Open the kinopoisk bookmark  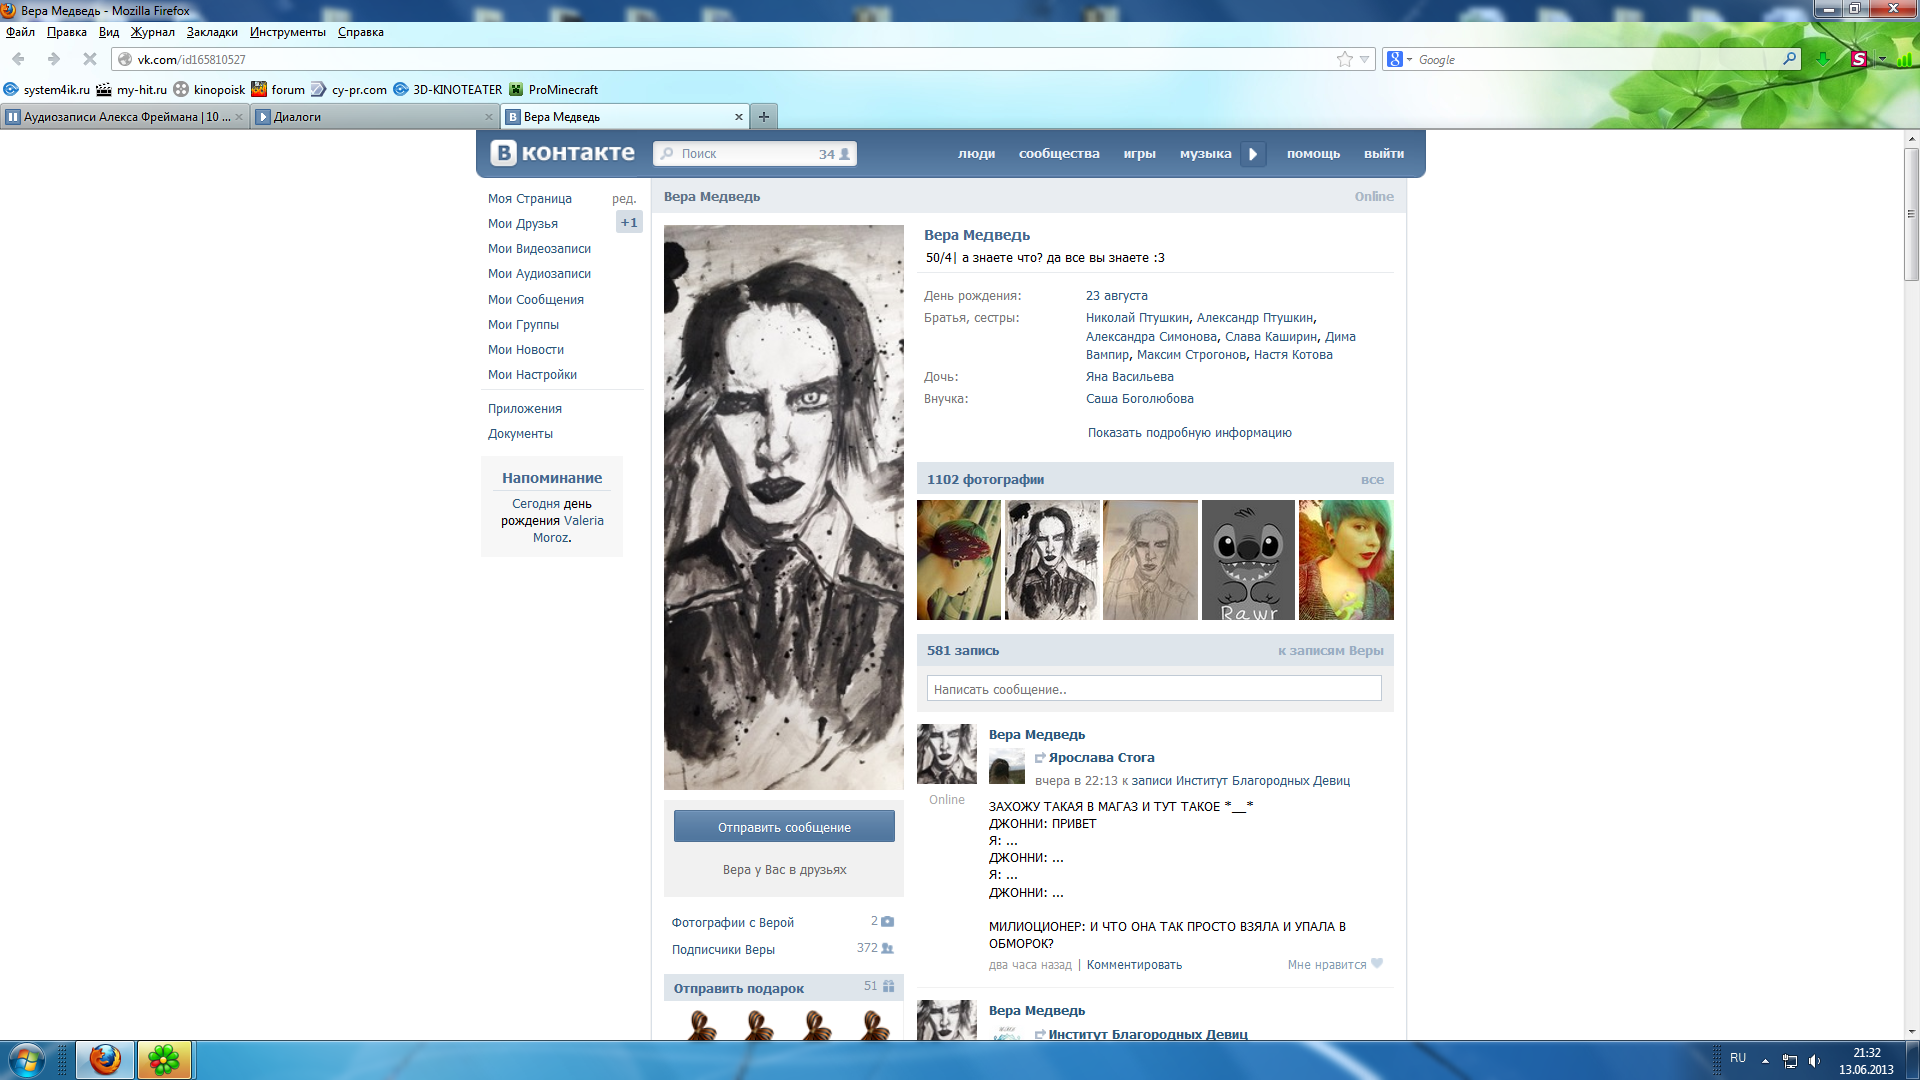click(209, 89)
